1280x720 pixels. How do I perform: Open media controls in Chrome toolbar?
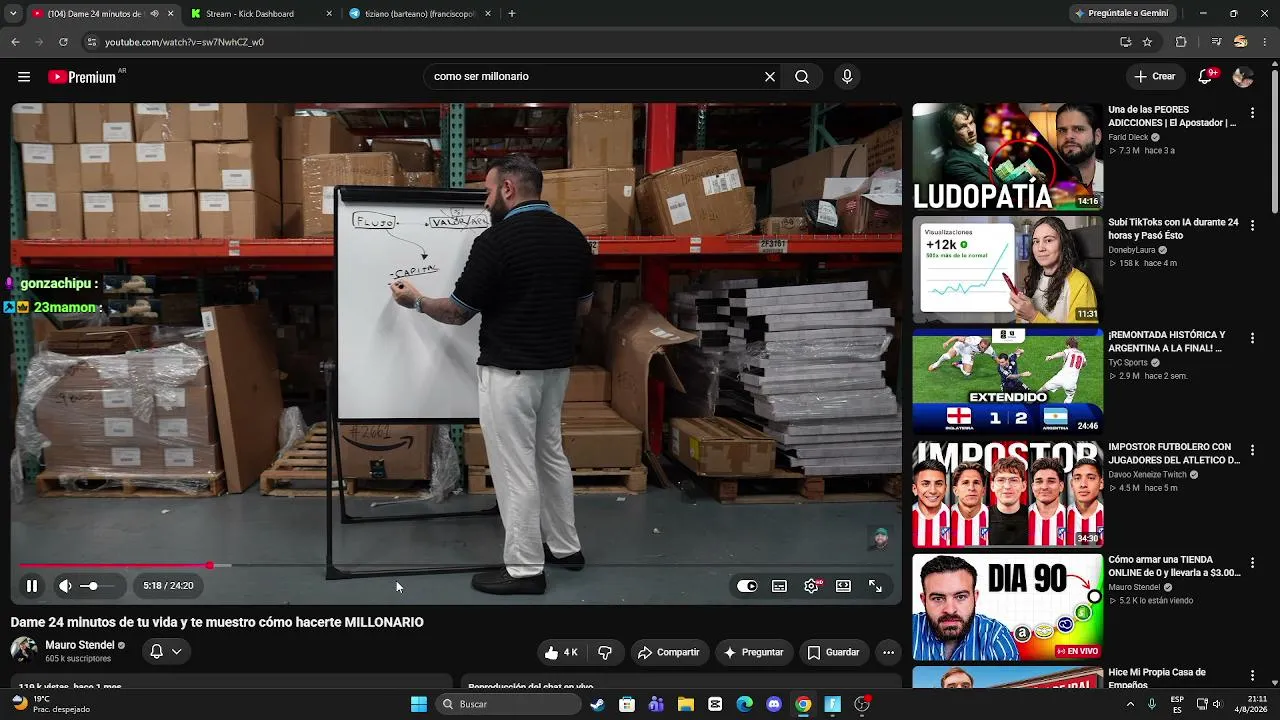pyautogui.click(x=1216, y=42)
